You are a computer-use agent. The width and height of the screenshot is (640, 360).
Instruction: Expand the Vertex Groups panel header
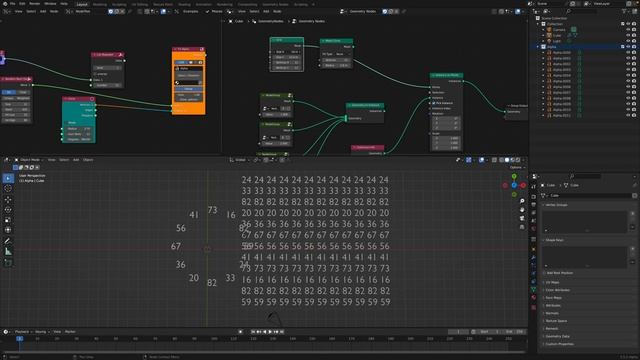(x=556, y=205)
